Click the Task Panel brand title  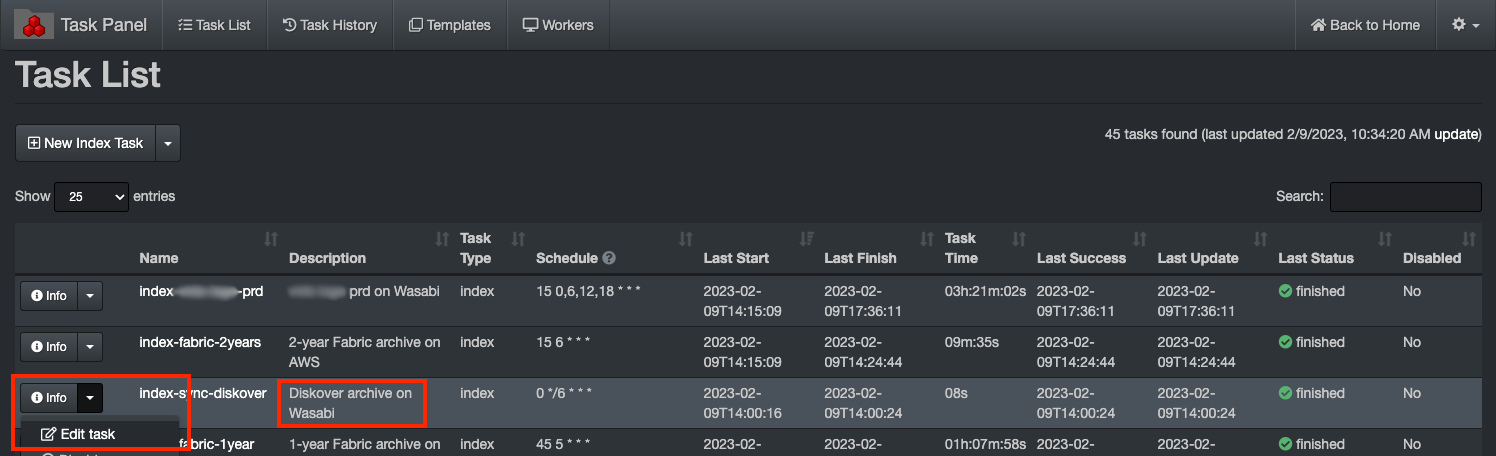(x=104, y=25)
